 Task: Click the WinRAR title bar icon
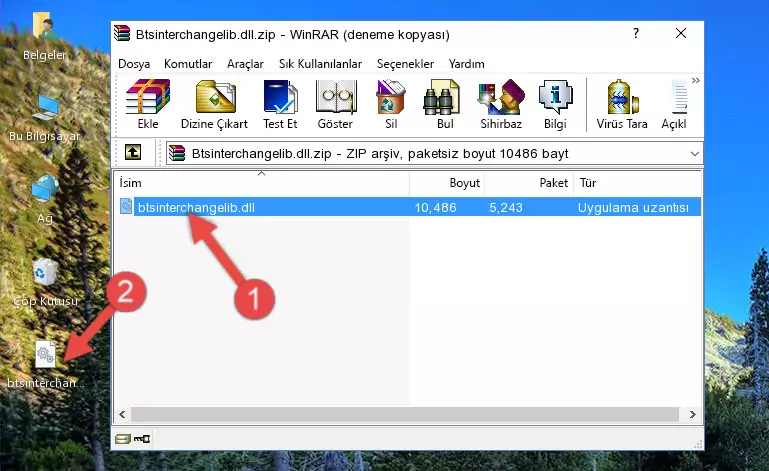tap(122, 33)
